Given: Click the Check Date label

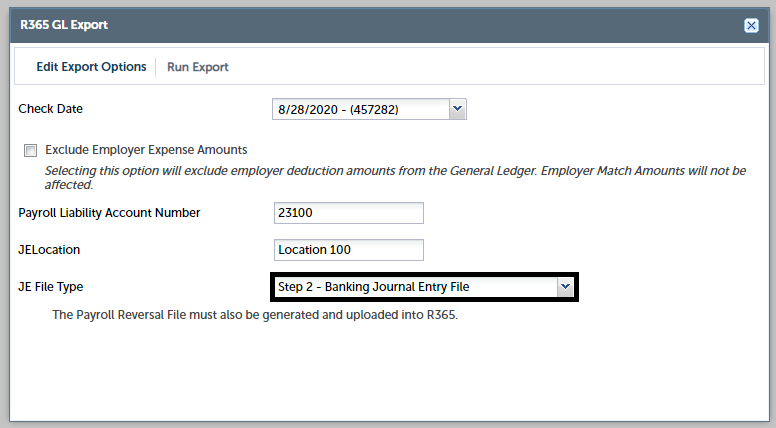Looking at the screenshot, I should click(x=50, y=109).
